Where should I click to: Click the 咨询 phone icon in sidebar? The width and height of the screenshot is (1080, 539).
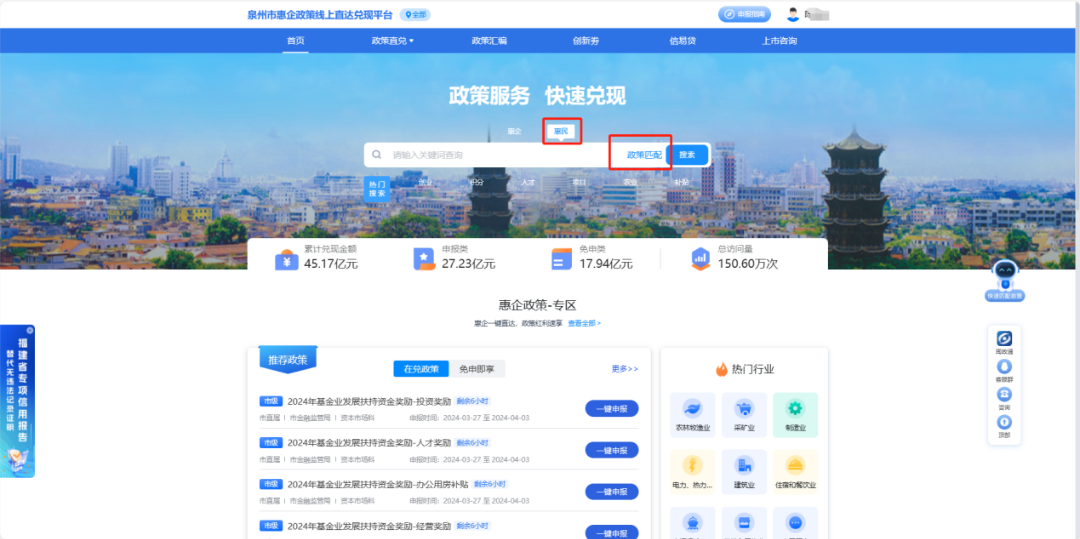point(1004,394)
